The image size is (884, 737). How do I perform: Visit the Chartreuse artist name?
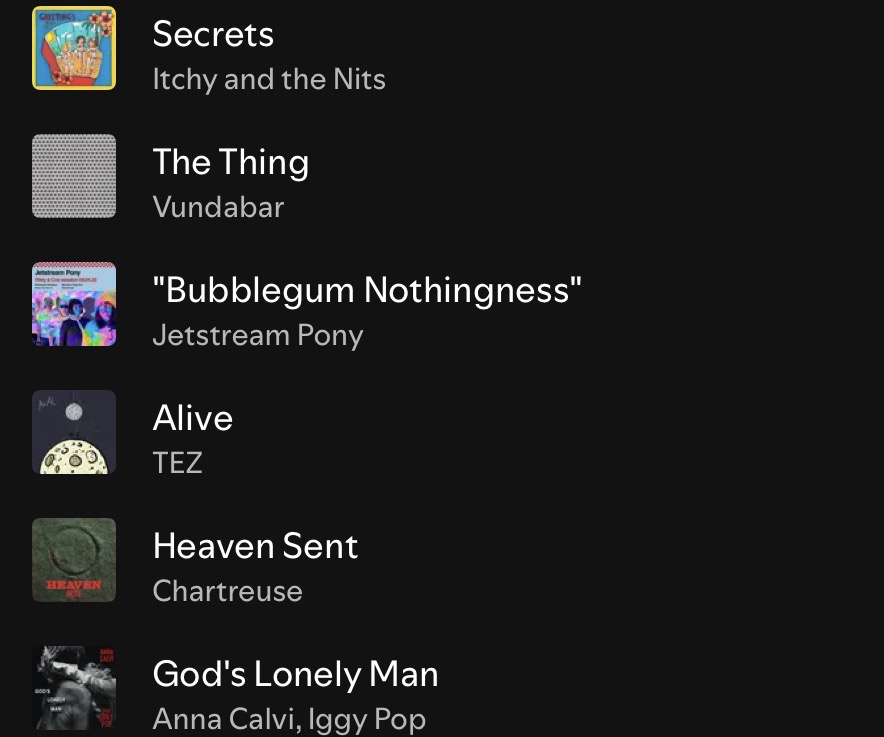coord(227,591)
